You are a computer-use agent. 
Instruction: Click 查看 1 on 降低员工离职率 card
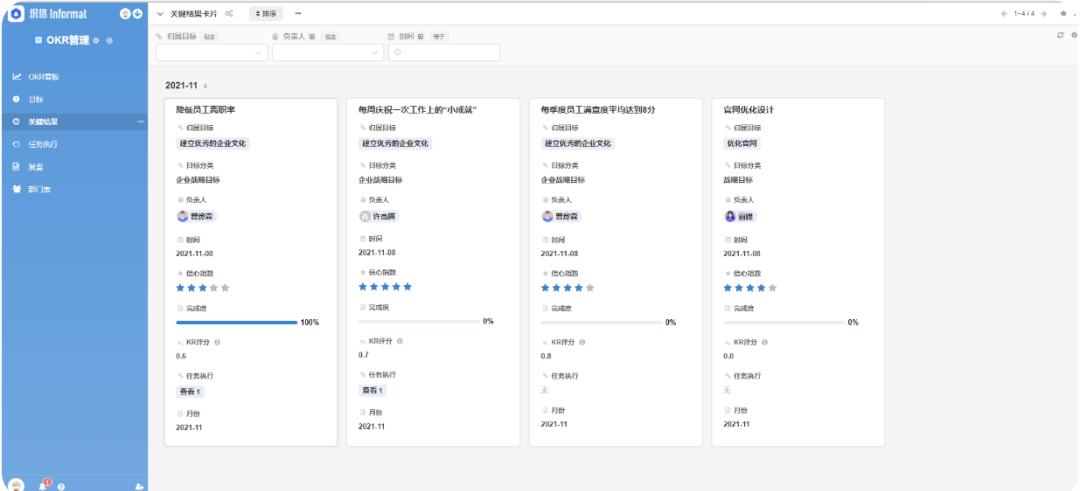190,392
